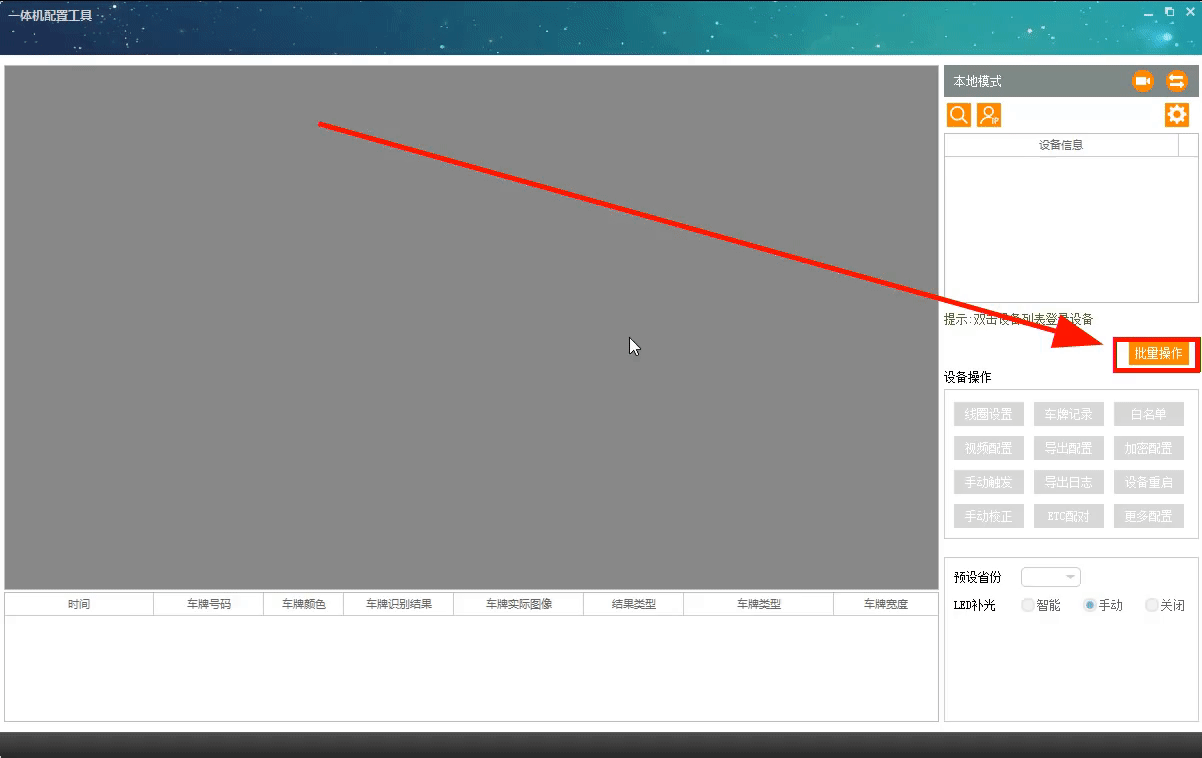Viewport: 1202px width, 758px height.
Task: Click the 更多配置 button
Action: pos(1148,516)
